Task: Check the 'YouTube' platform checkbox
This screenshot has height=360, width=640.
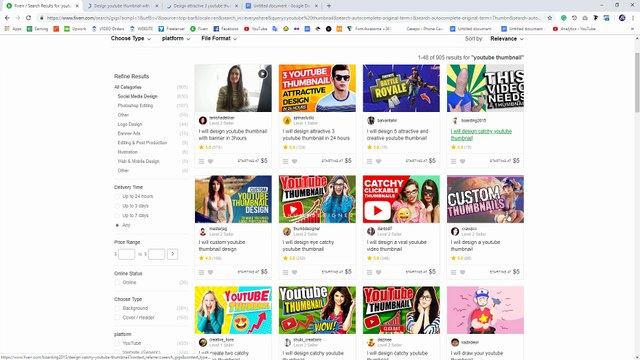Action: [117, 343]
